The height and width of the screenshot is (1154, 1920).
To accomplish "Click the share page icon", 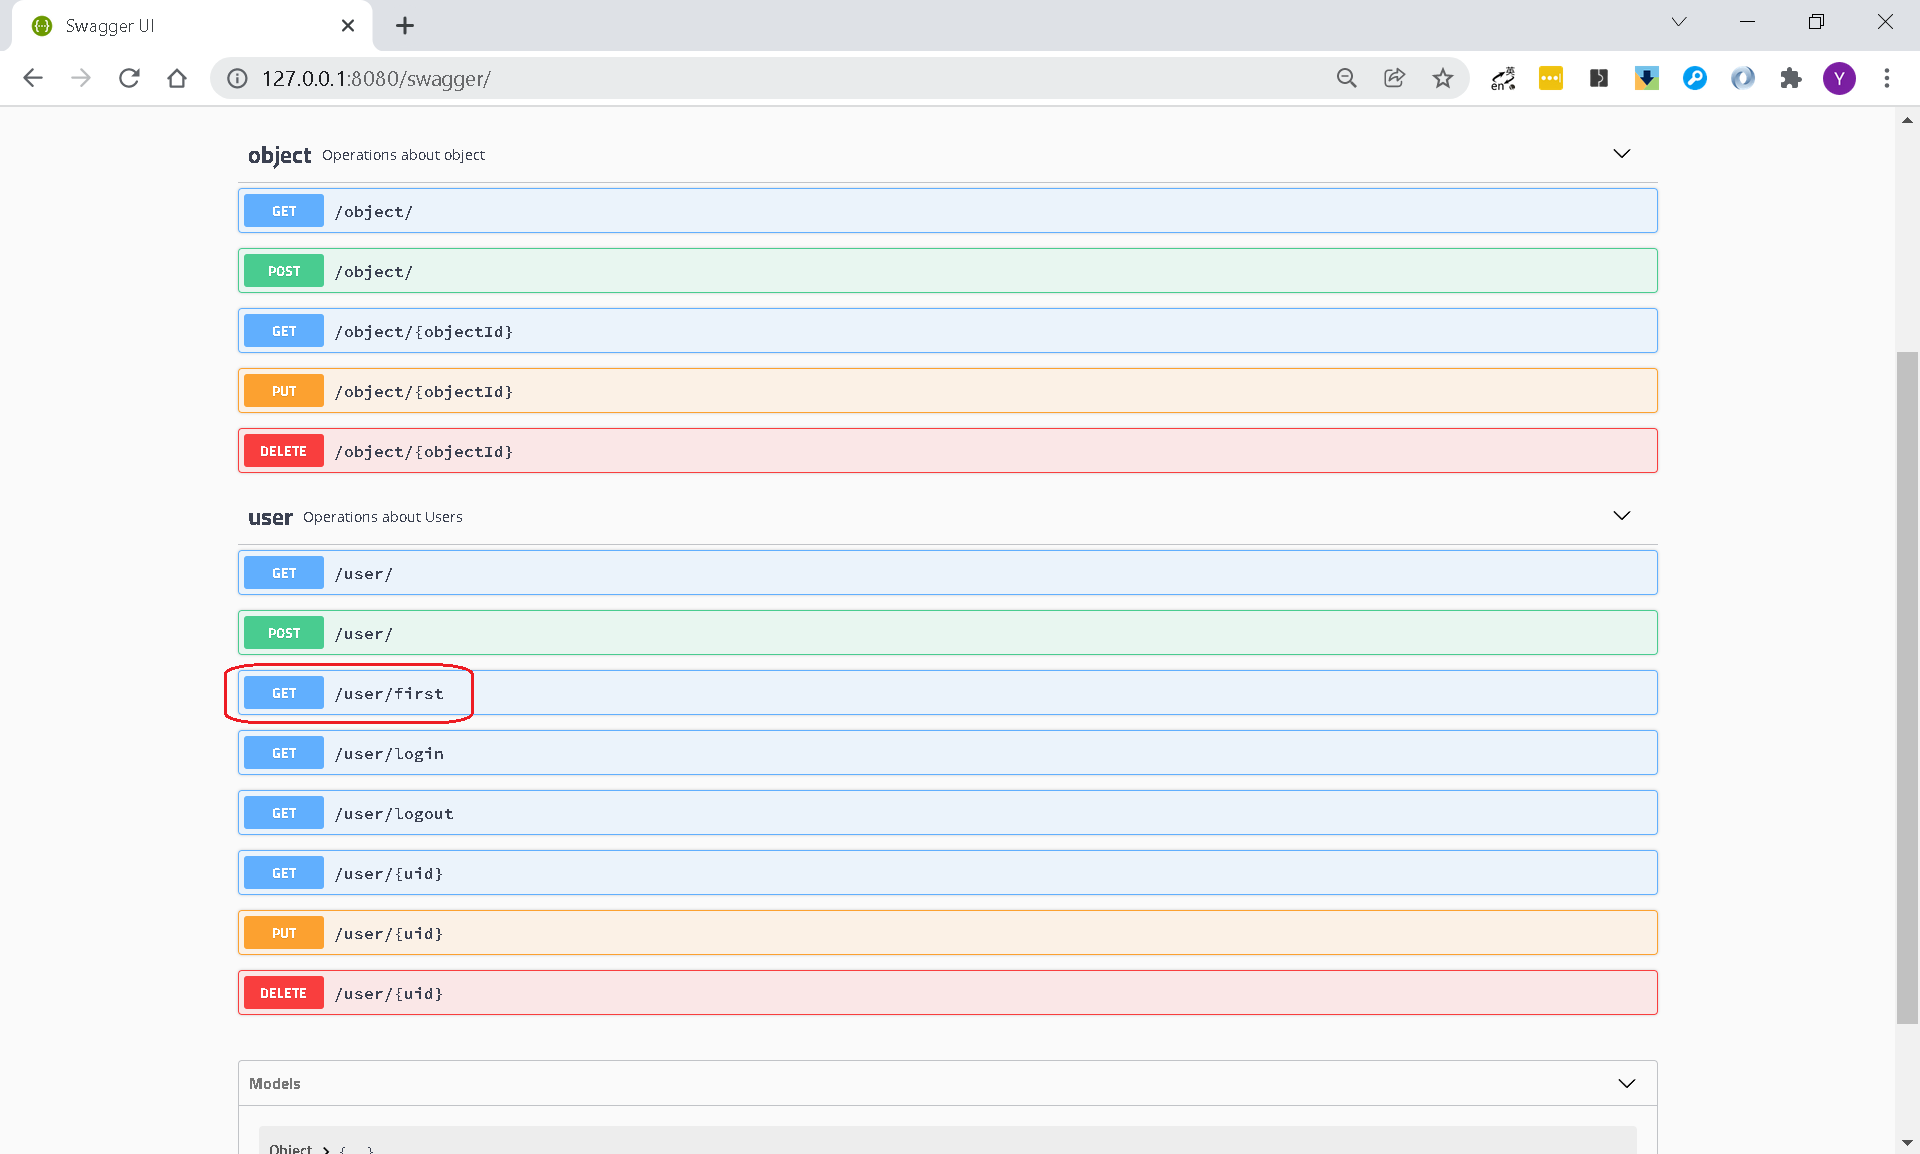I will pyautogui.click(x=1394, y=78).
